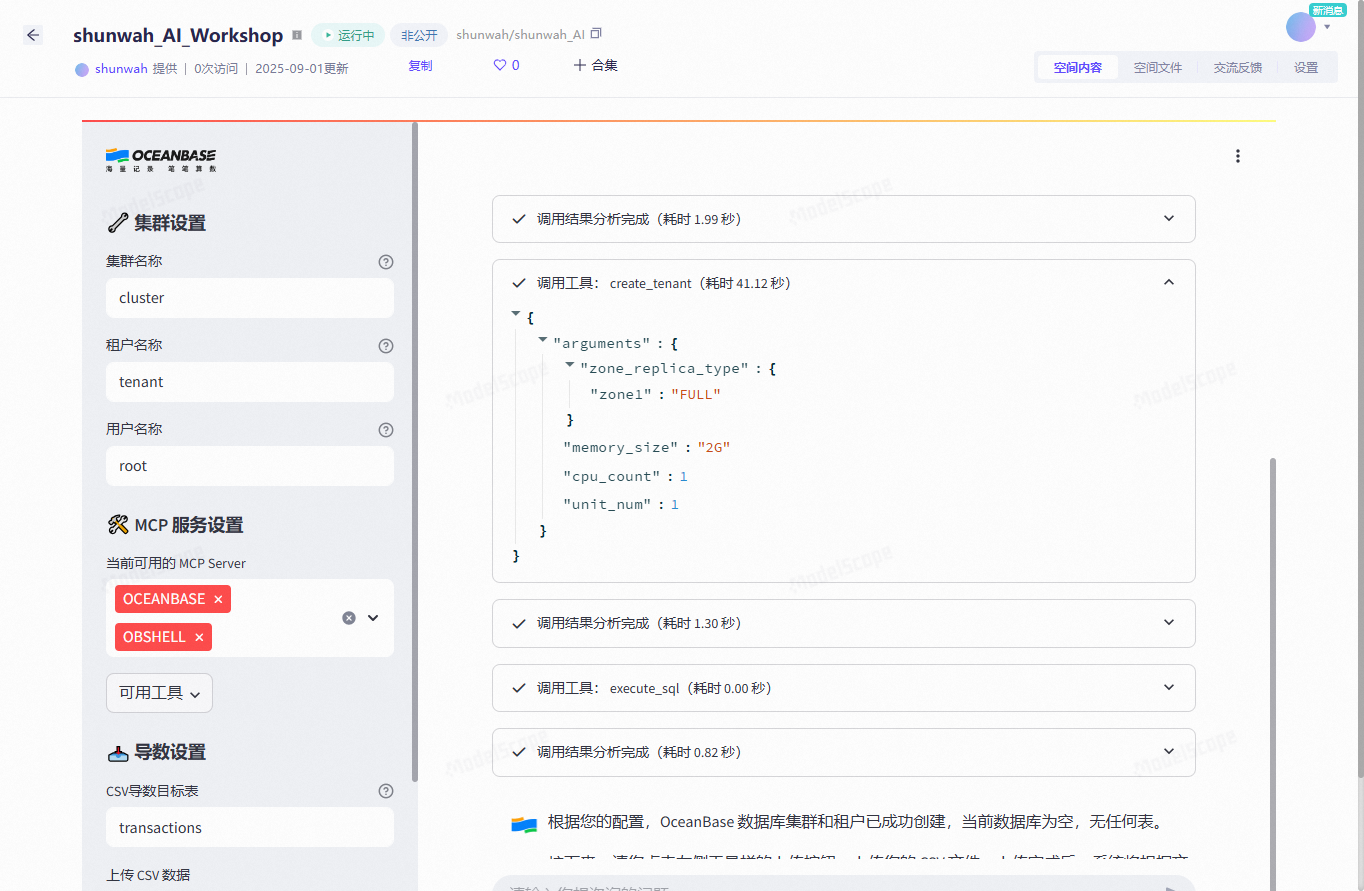Click the check mark on the create_tenant row
Image resolution: width=1364 pixels, height=891 pixels.
pyautogui.click(x=519, y=283)
